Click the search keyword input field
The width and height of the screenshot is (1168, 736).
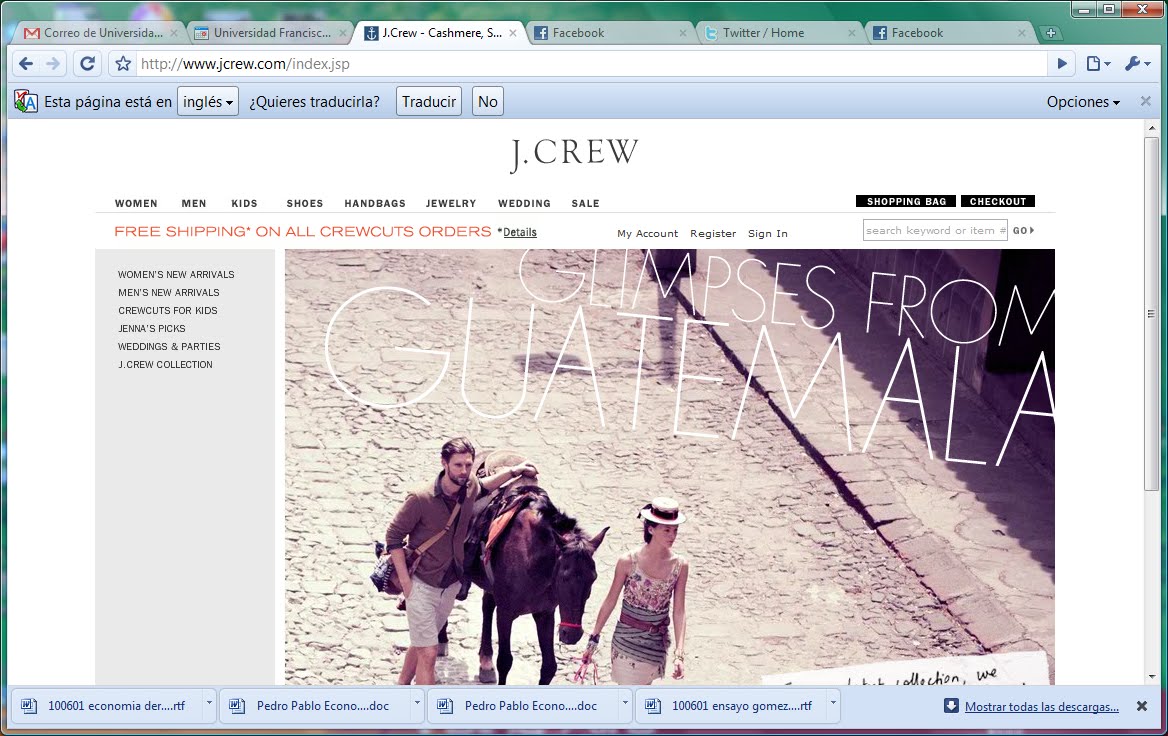[x=936, y=230]
